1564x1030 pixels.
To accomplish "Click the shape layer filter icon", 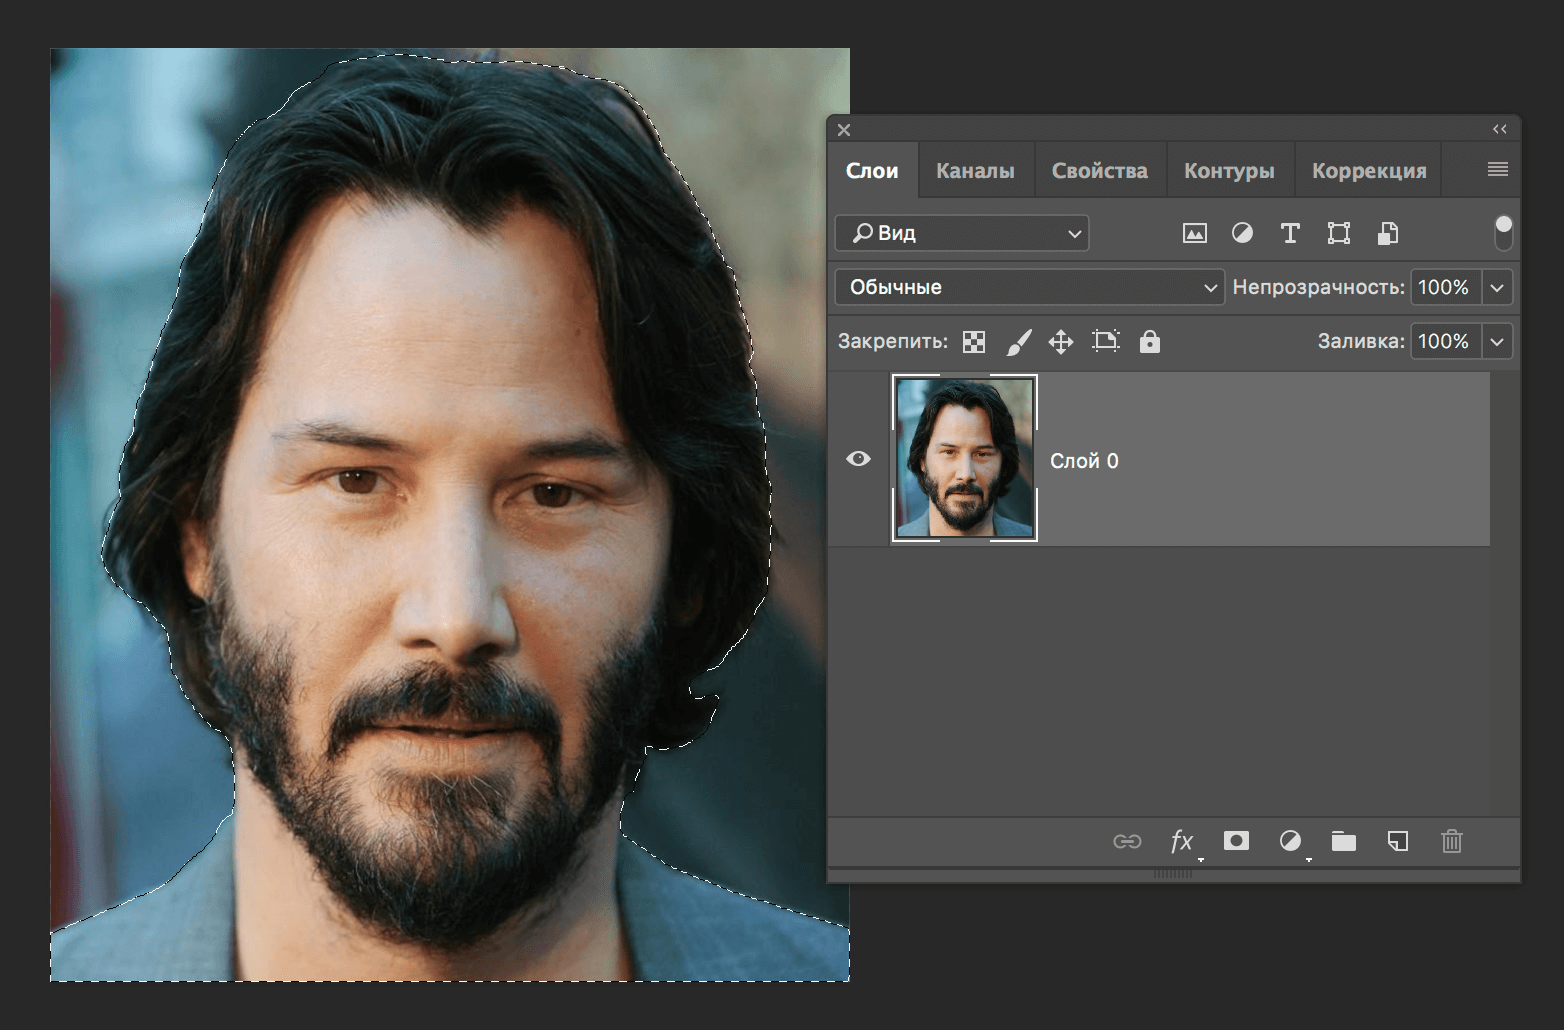I will click(x=1338, y=233).
